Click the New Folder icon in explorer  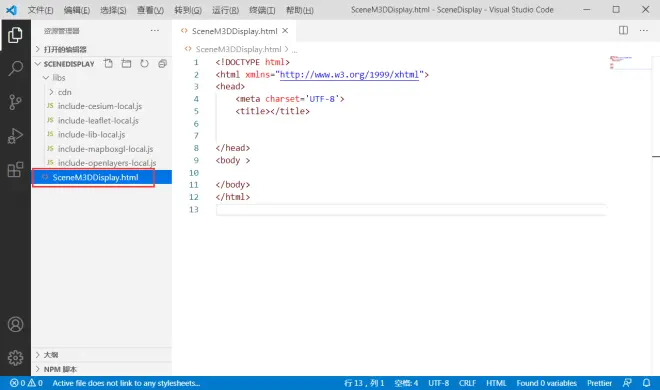click(126, 64)
